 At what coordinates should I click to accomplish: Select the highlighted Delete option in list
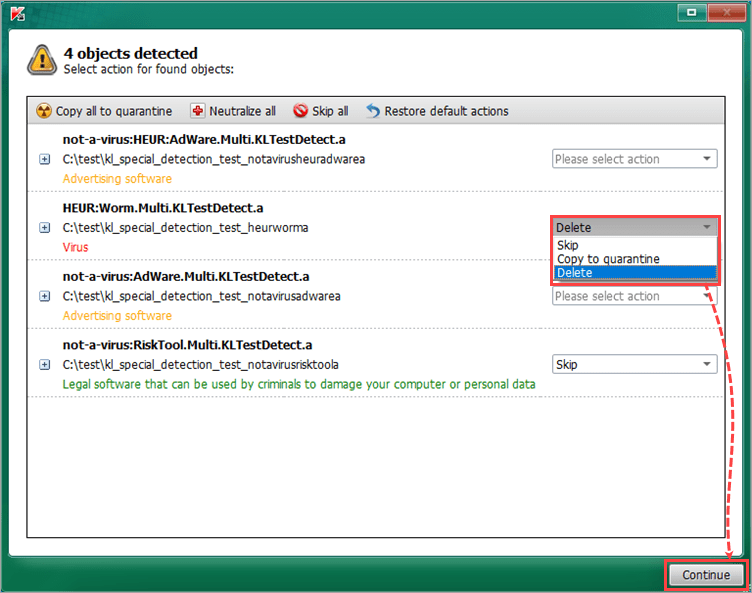pyautogui.click(x=575, y=273)
